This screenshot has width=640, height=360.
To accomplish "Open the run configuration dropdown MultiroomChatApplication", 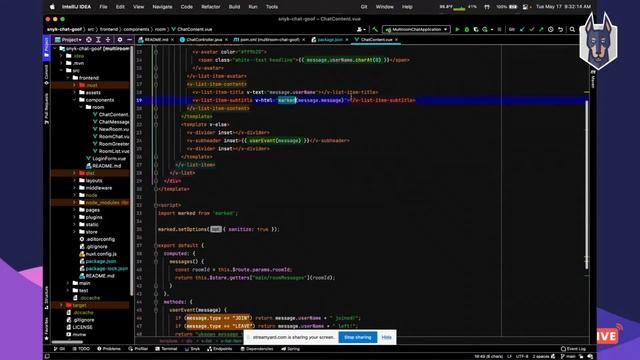I will pos(416,29).
